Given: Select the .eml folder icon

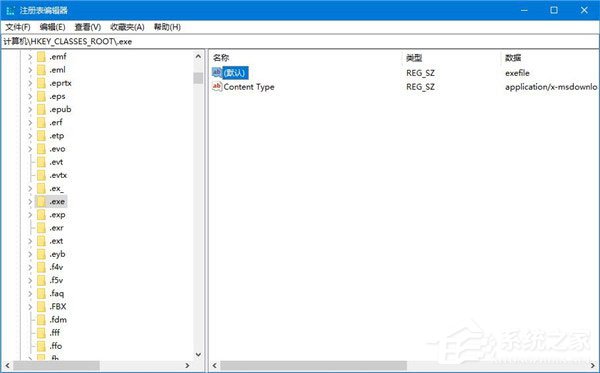Looking at the screenshot, I should (x=41, y=70).
